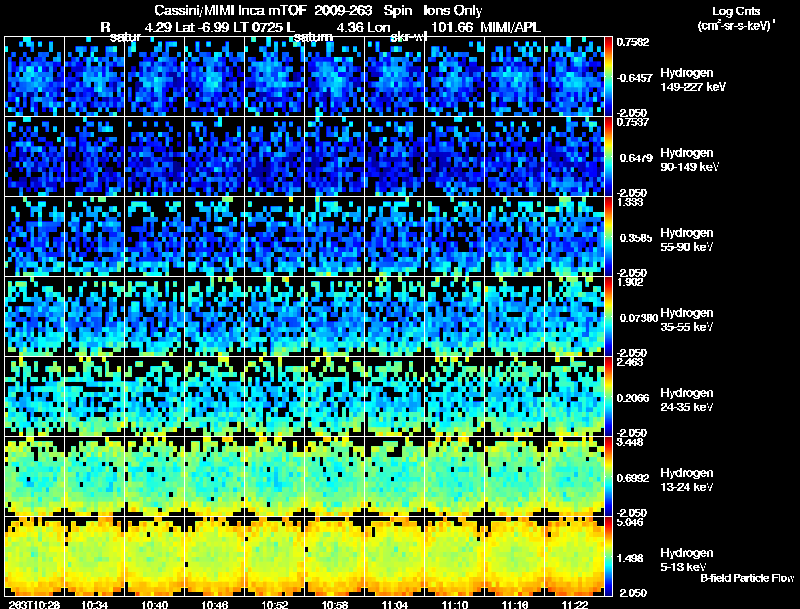
Task: Select the 5-13 keV image above 10:58
Action: coord(335,557)
